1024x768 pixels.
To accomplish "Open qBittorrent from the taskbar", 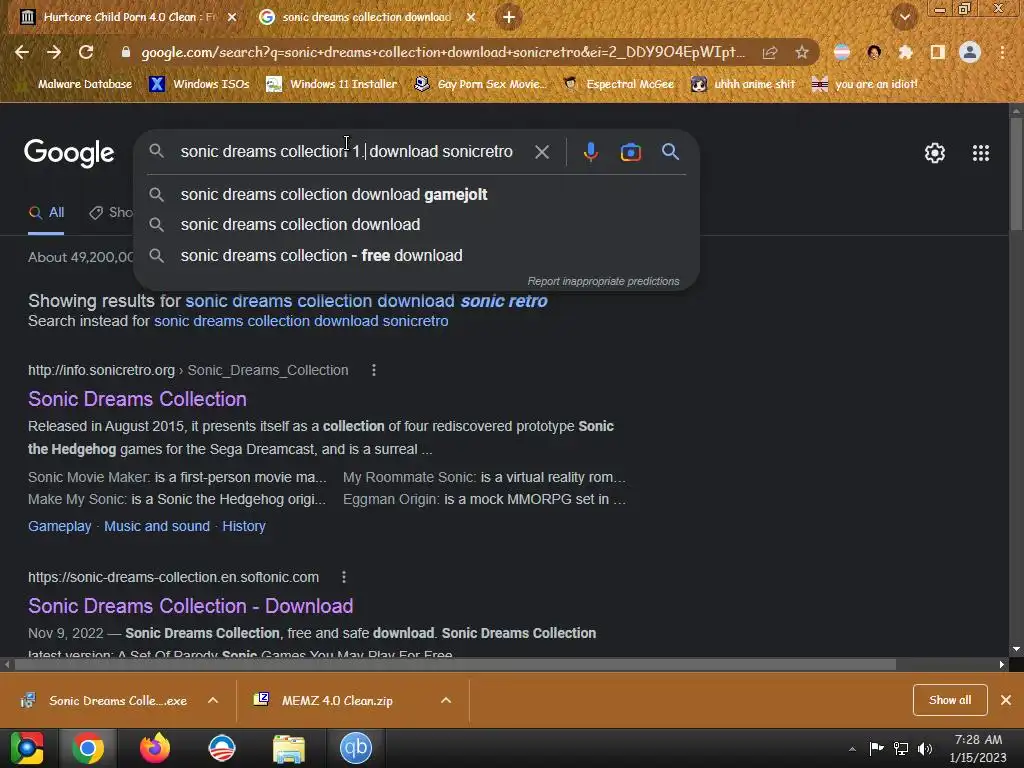I will point(355,748).
